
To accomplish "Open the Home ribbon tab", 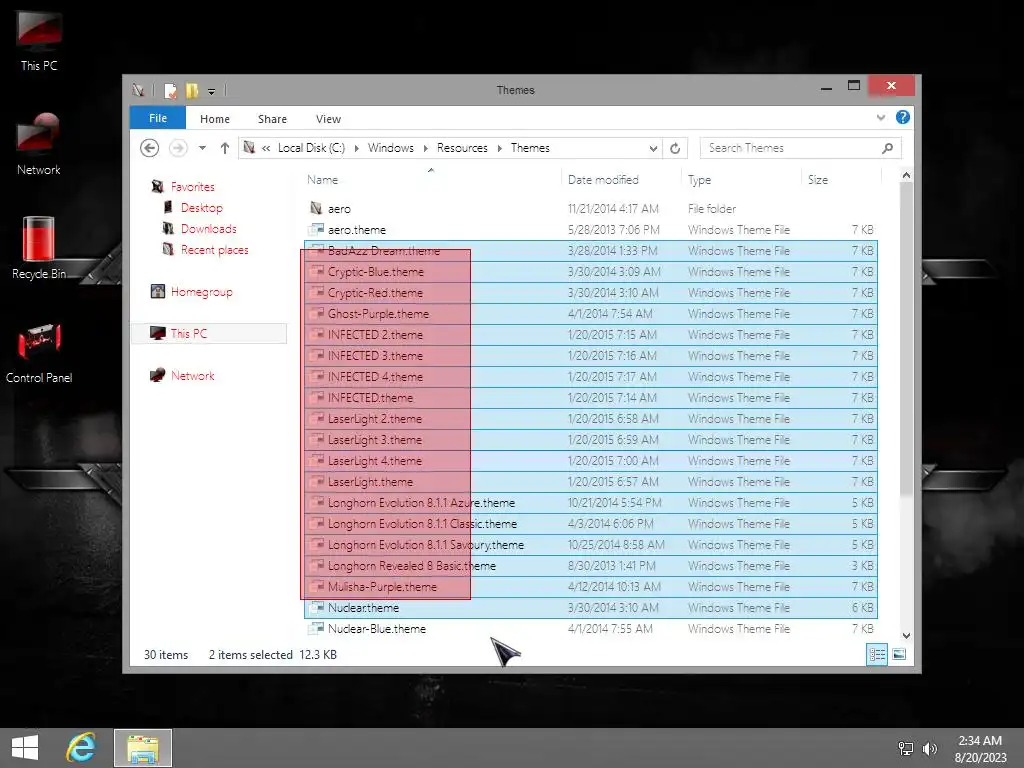I will click(215, 119).
